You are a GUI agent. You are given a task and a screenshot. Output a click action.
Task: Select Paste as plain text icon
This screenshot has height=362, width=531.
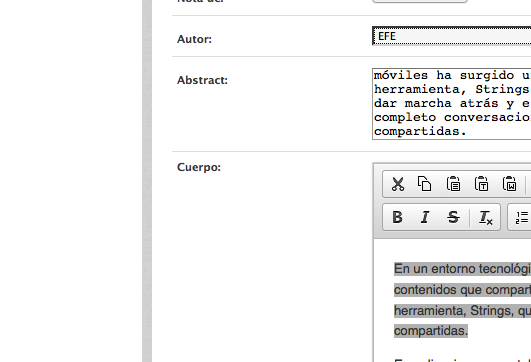click(x=481, y=184)
